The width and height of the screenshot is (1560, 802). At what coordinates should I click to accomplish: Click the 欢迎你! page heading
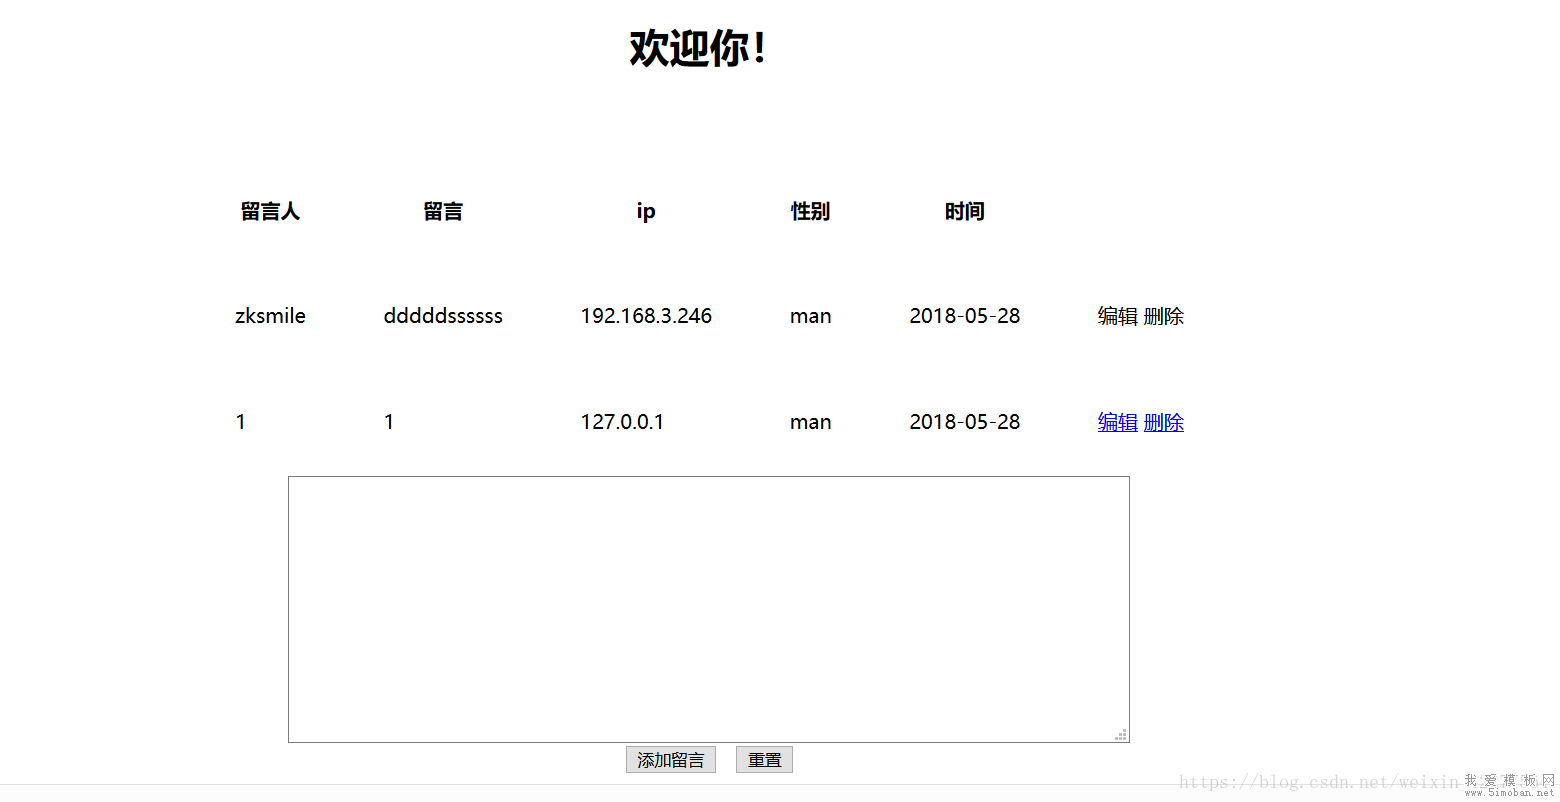698,48
